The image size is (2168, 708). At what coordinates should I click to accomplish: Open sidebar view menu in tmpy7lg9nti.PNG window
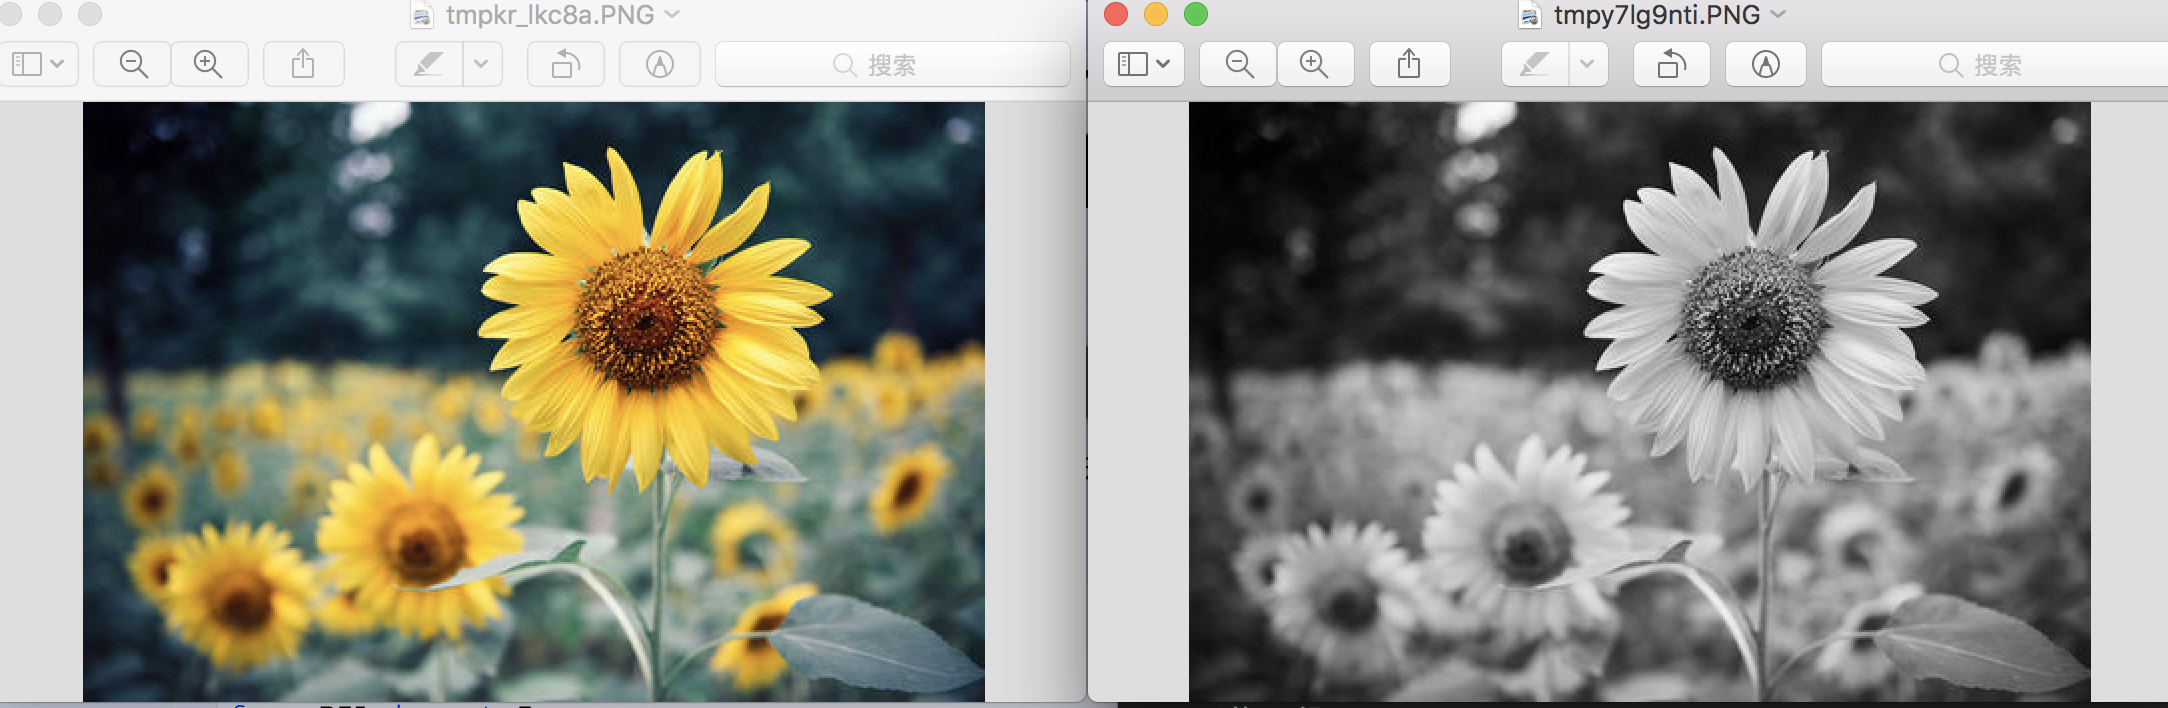tap(1144, 64)
